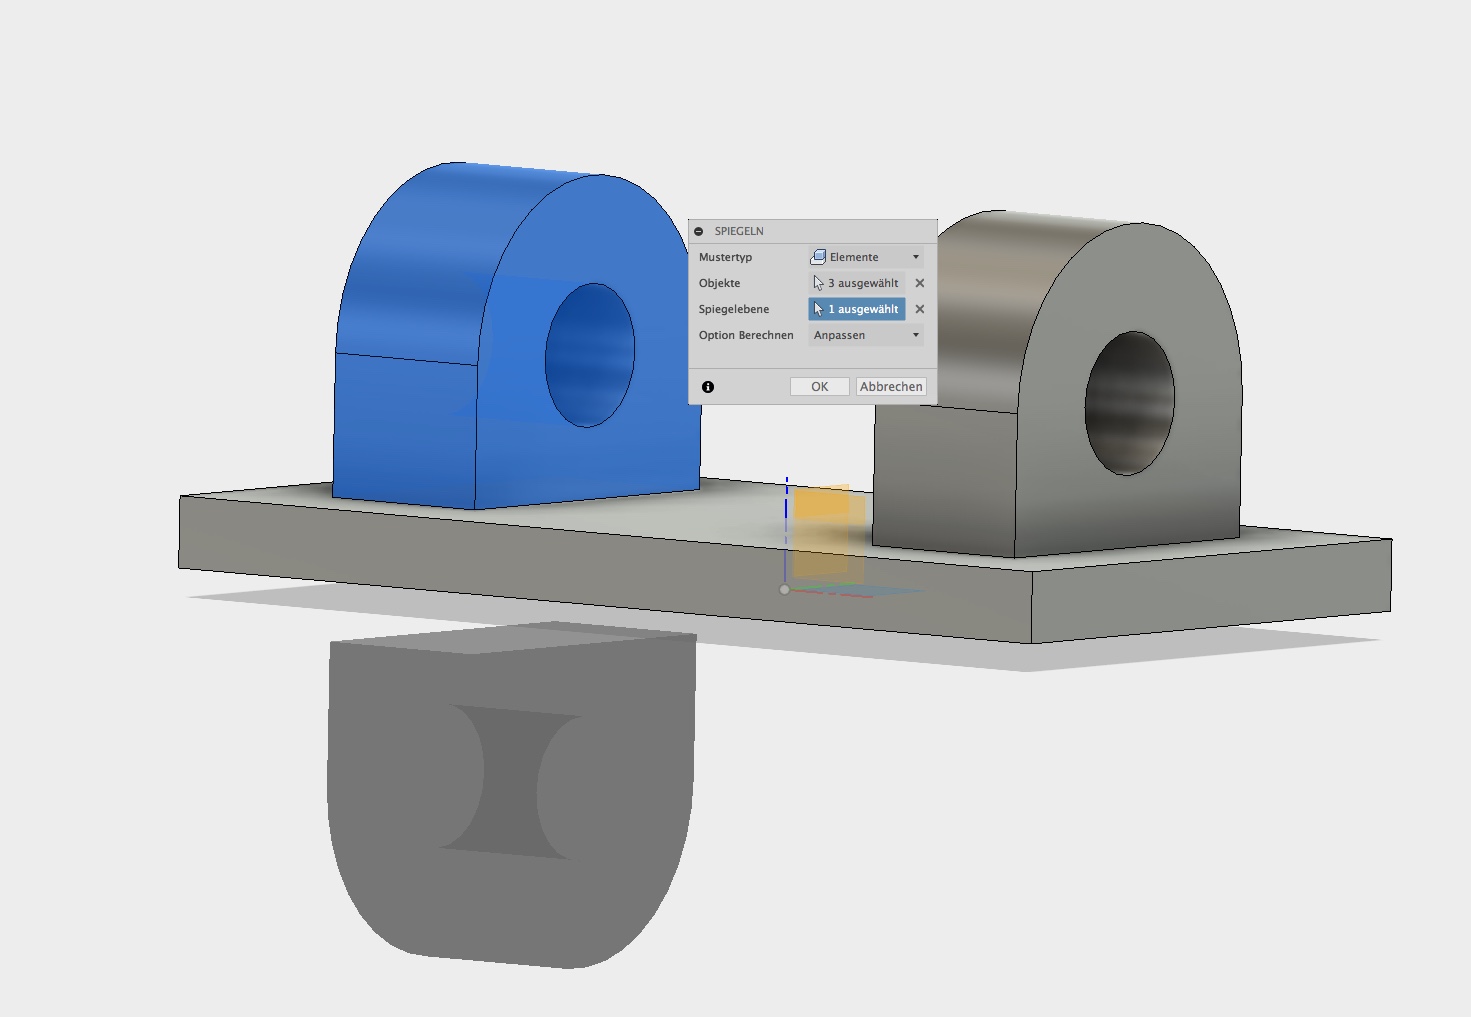The height and width of the screenshot is (1017, 1471).
Task: Click the hole in the right gray bracket
Action: [x=1129, y=403]
